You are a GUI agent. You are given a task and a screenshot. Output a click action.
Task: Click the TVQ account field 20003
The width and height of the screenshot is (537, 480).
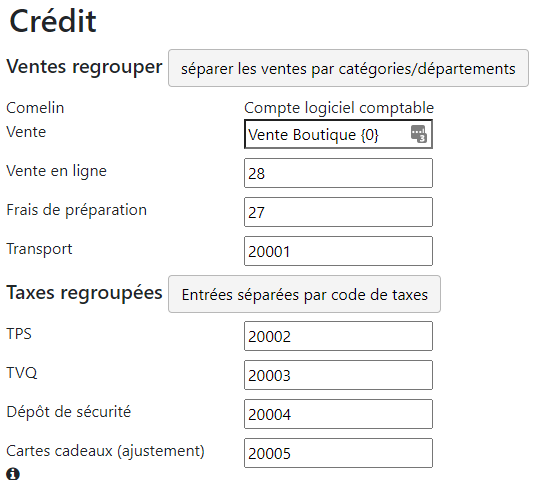click(x=338, y=375)
